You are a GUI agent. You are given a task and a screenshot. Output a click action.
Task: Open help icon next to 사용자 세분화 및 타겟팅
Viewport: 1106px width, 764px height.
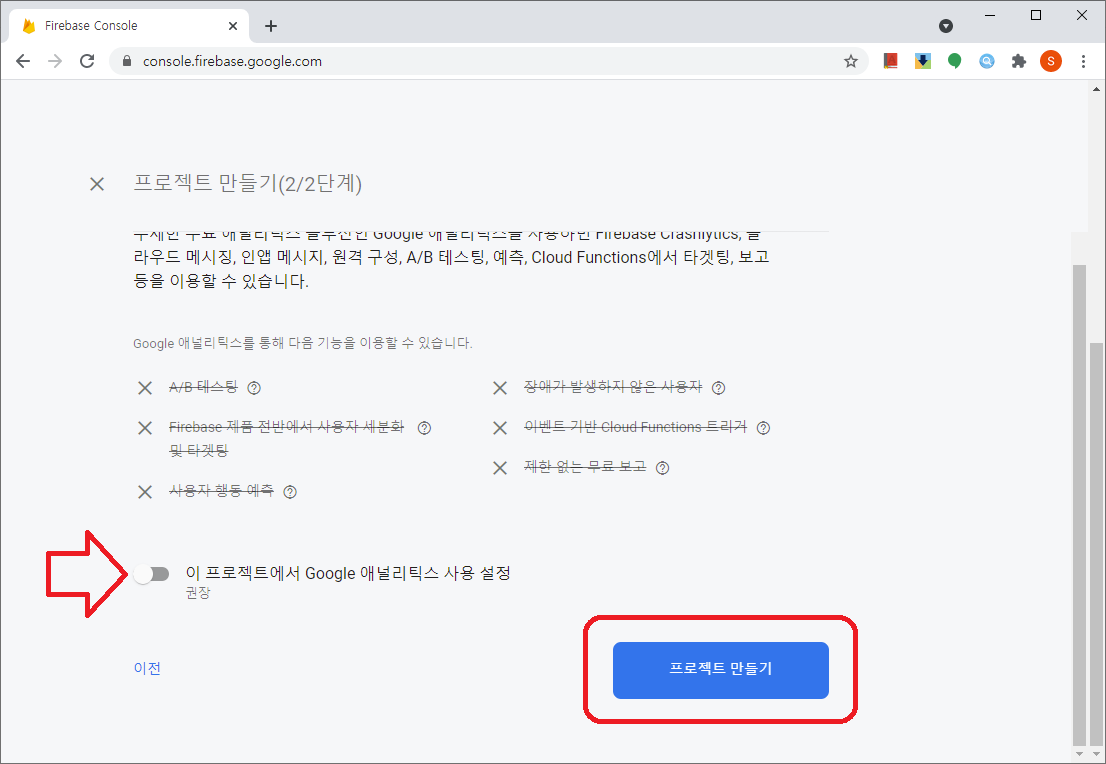[x=425, y=428]
